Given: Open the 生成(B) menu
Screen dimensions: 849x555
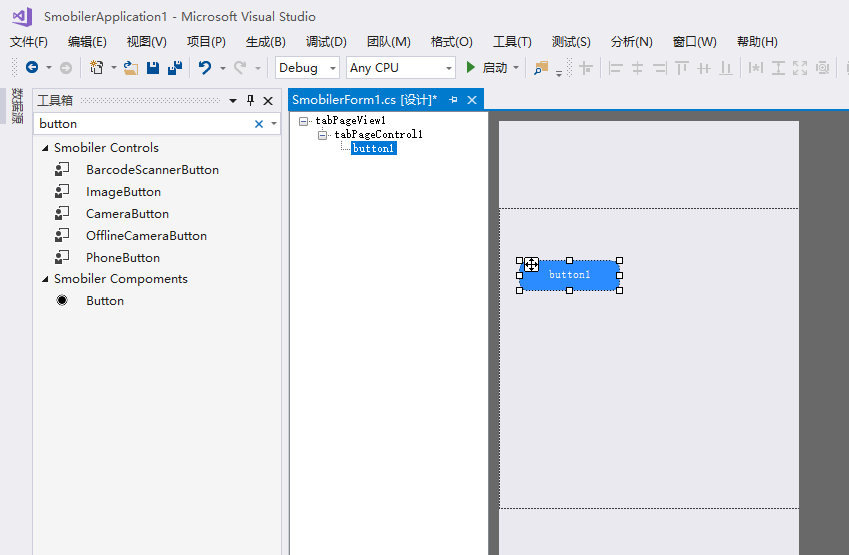Looking at the screenshot, I should click(x=266, y=42).
